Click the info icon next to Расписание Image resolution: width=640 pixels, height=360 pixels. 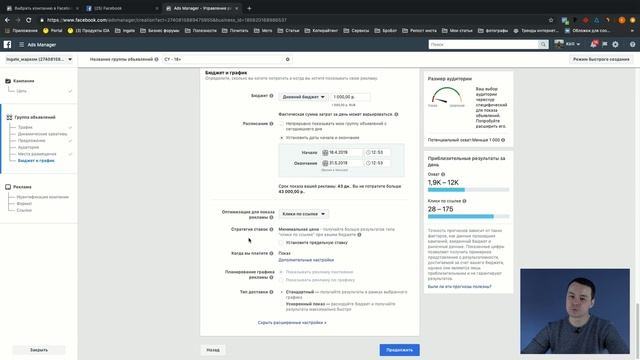click(x=271, y=124)
